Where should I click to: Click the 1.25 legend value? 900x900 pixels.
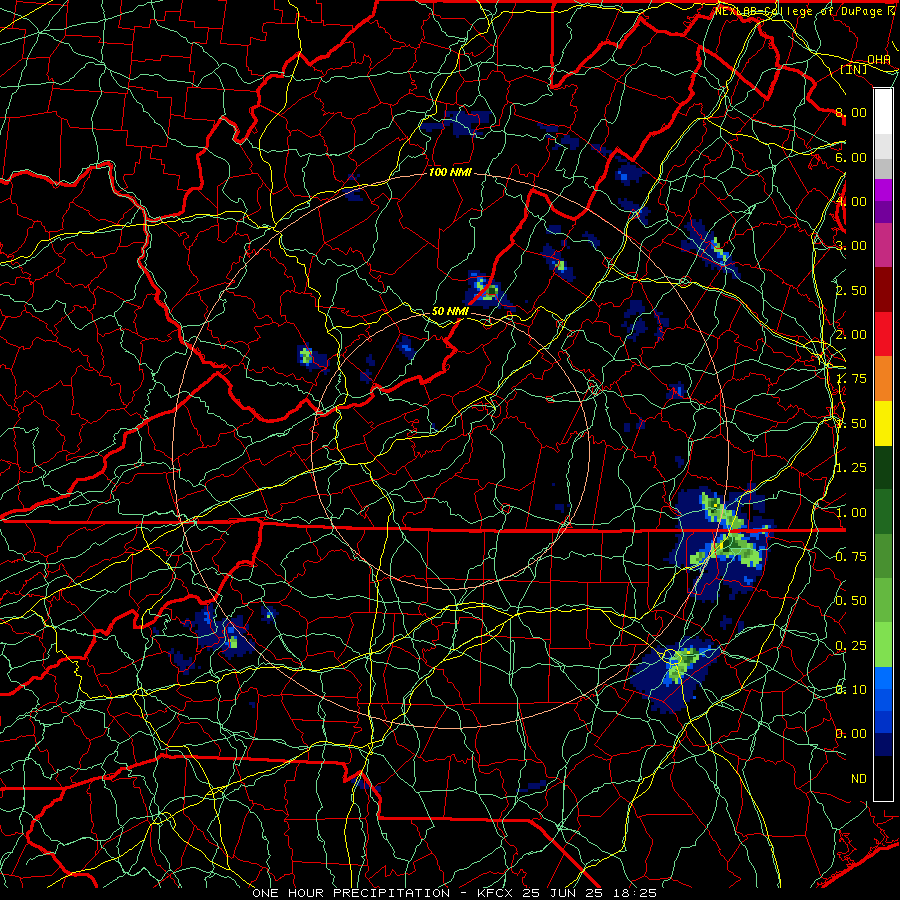point(851,468)
